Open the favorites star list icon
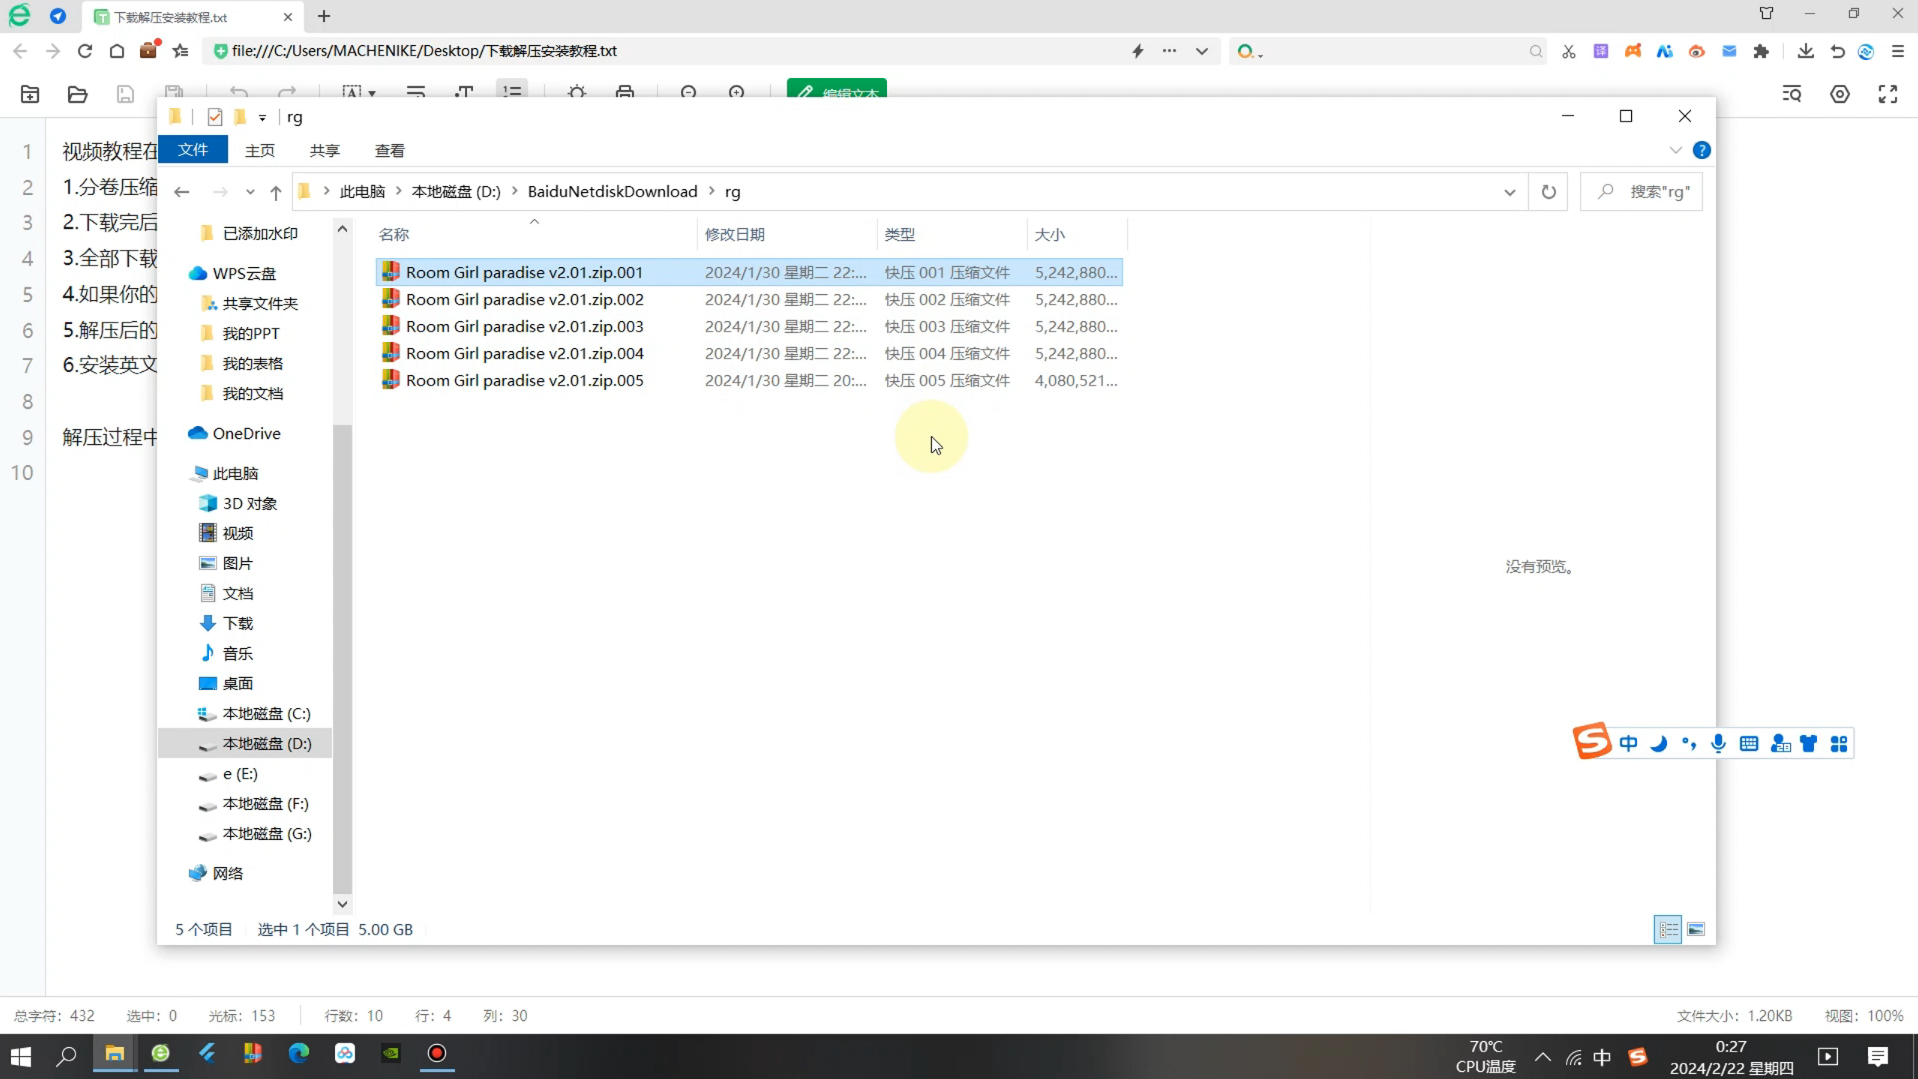The height and width of the screenshot is (1079, 1918). 181,51
